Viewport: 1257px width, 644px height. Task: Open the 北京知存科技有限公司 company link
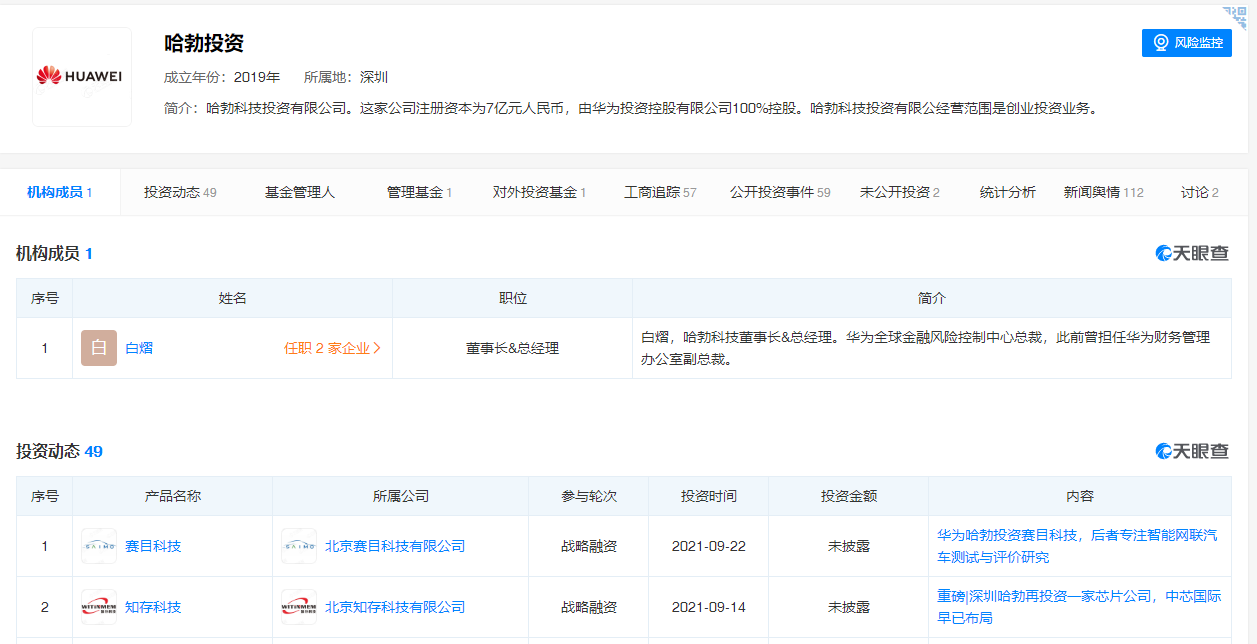pos(395,607)
